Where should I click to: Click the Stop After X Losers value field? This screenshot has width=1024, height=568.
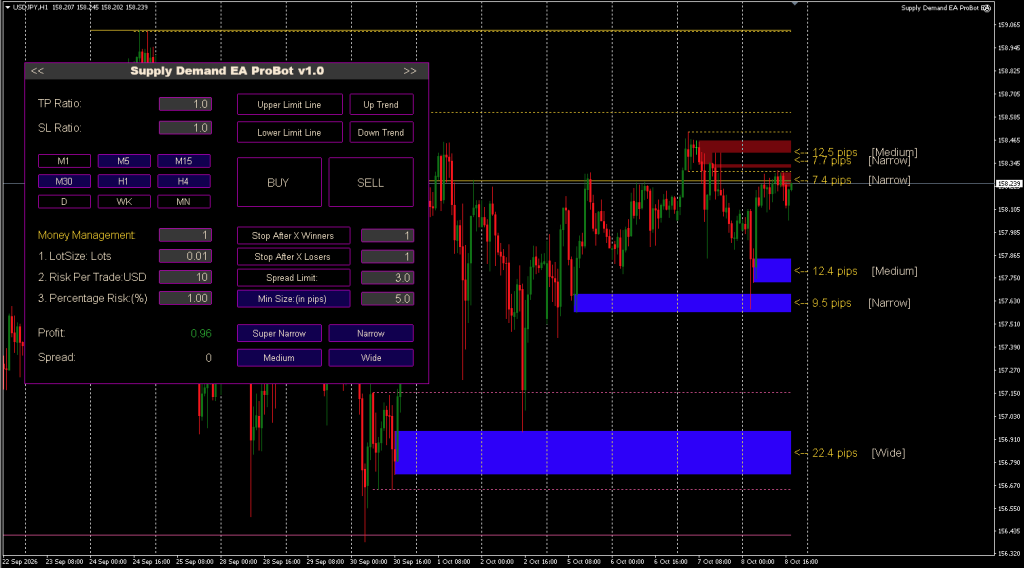pos(387,257)
